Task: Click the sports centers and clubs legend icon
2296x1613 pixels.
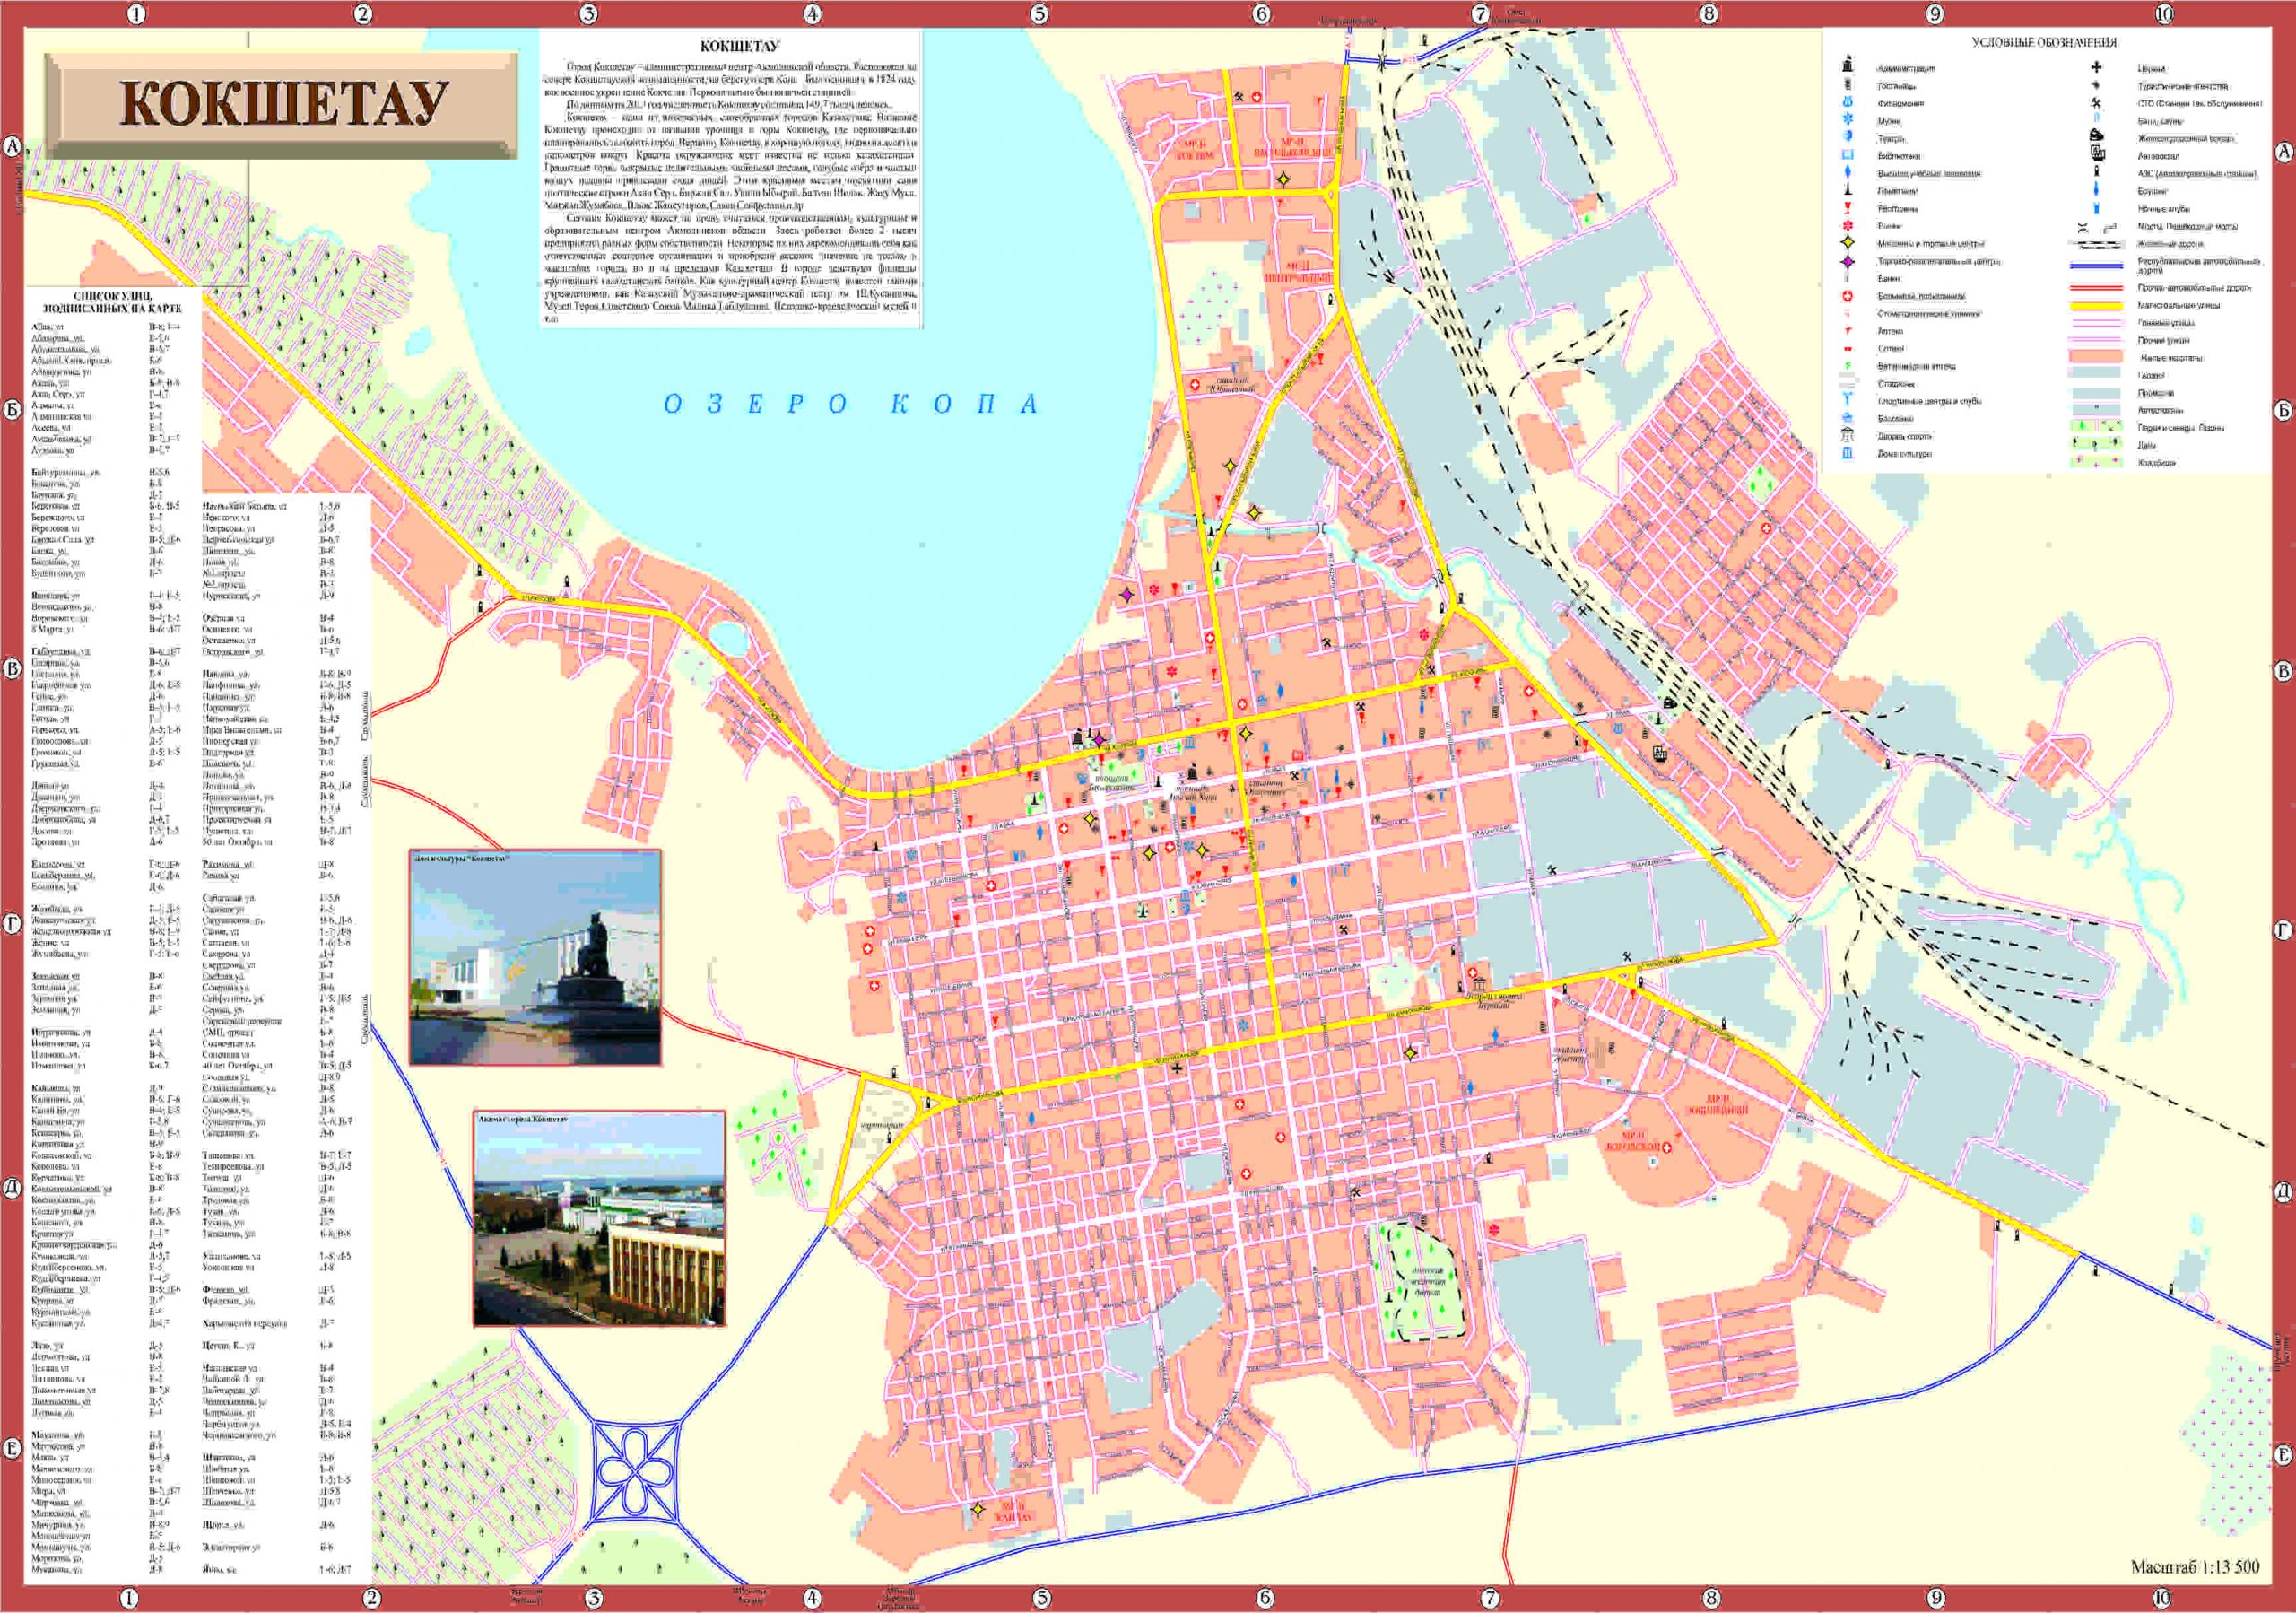Action: pos(1848,398)
